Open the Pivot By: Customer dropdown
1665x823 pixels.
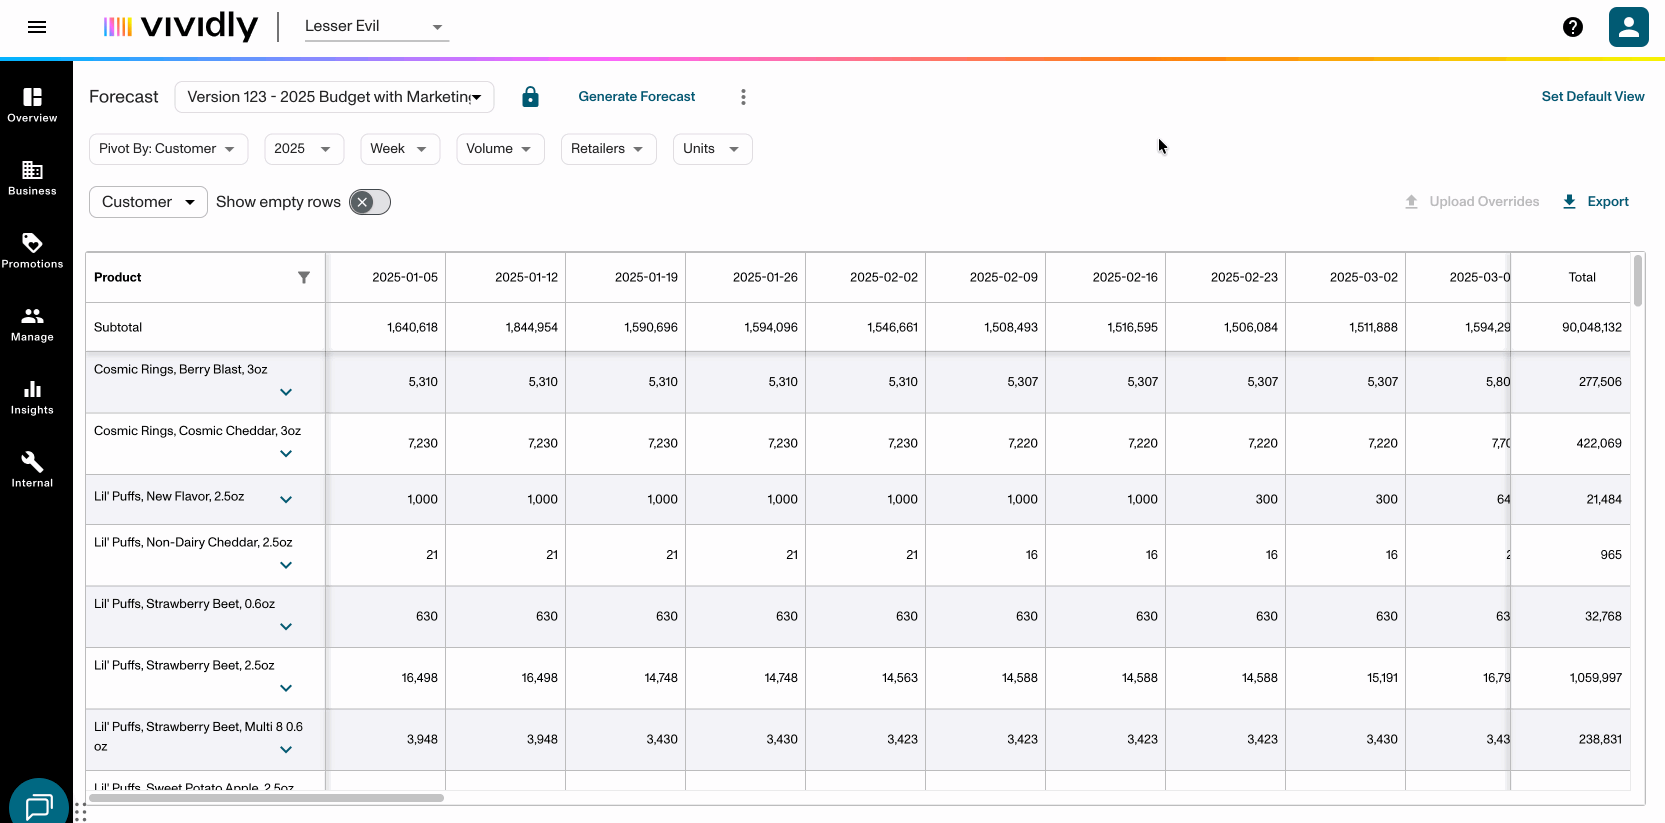click(168, 149)
